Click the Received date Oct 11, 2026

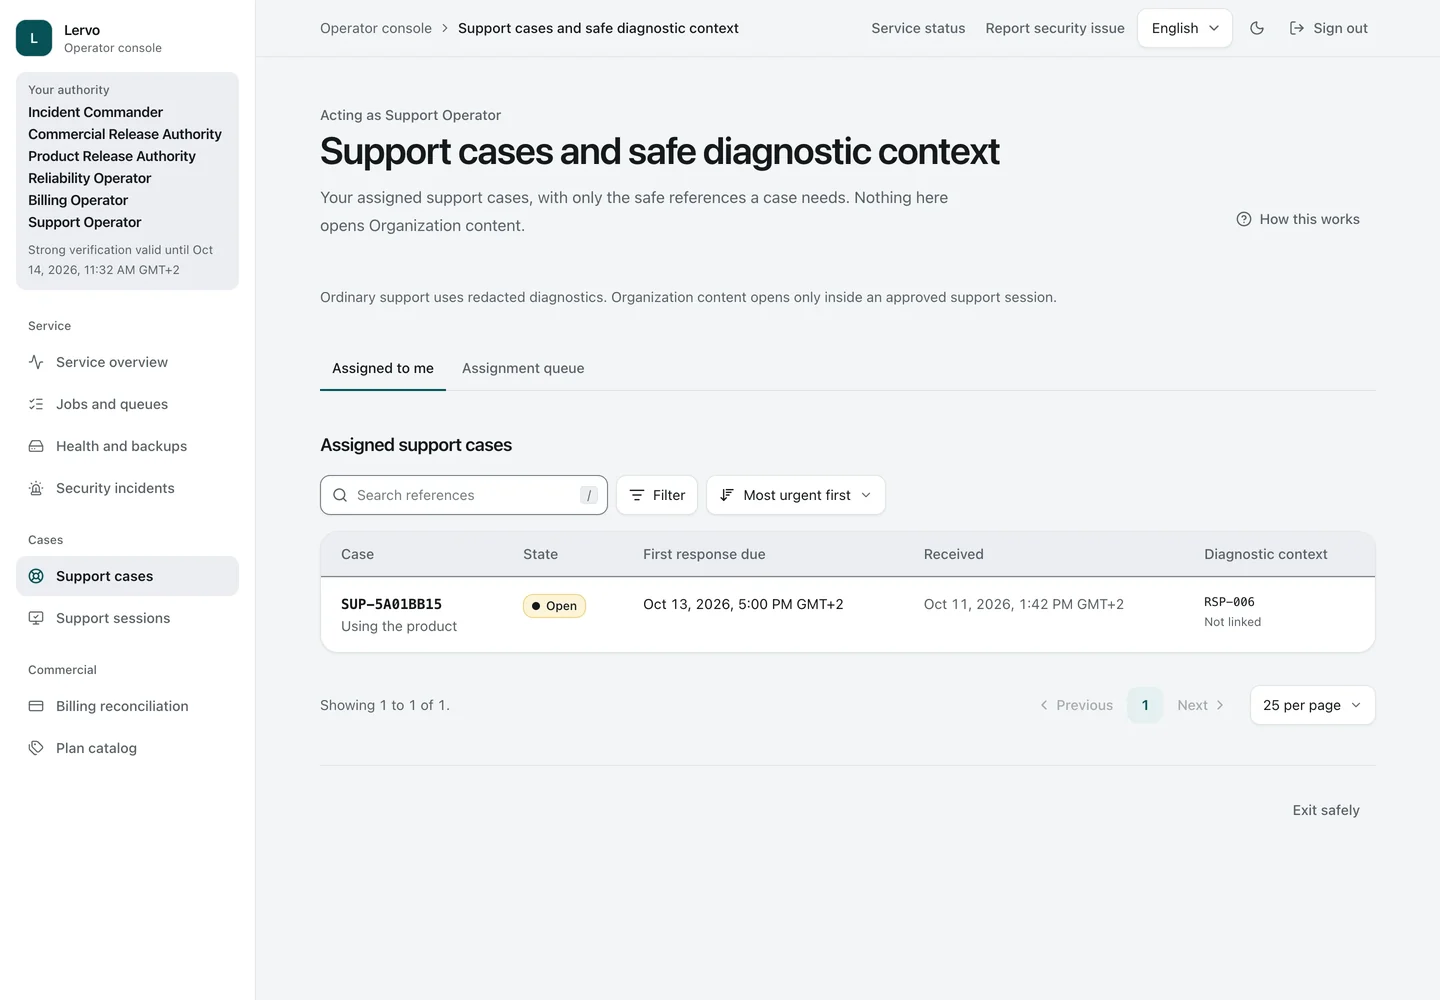point(1024,604)
